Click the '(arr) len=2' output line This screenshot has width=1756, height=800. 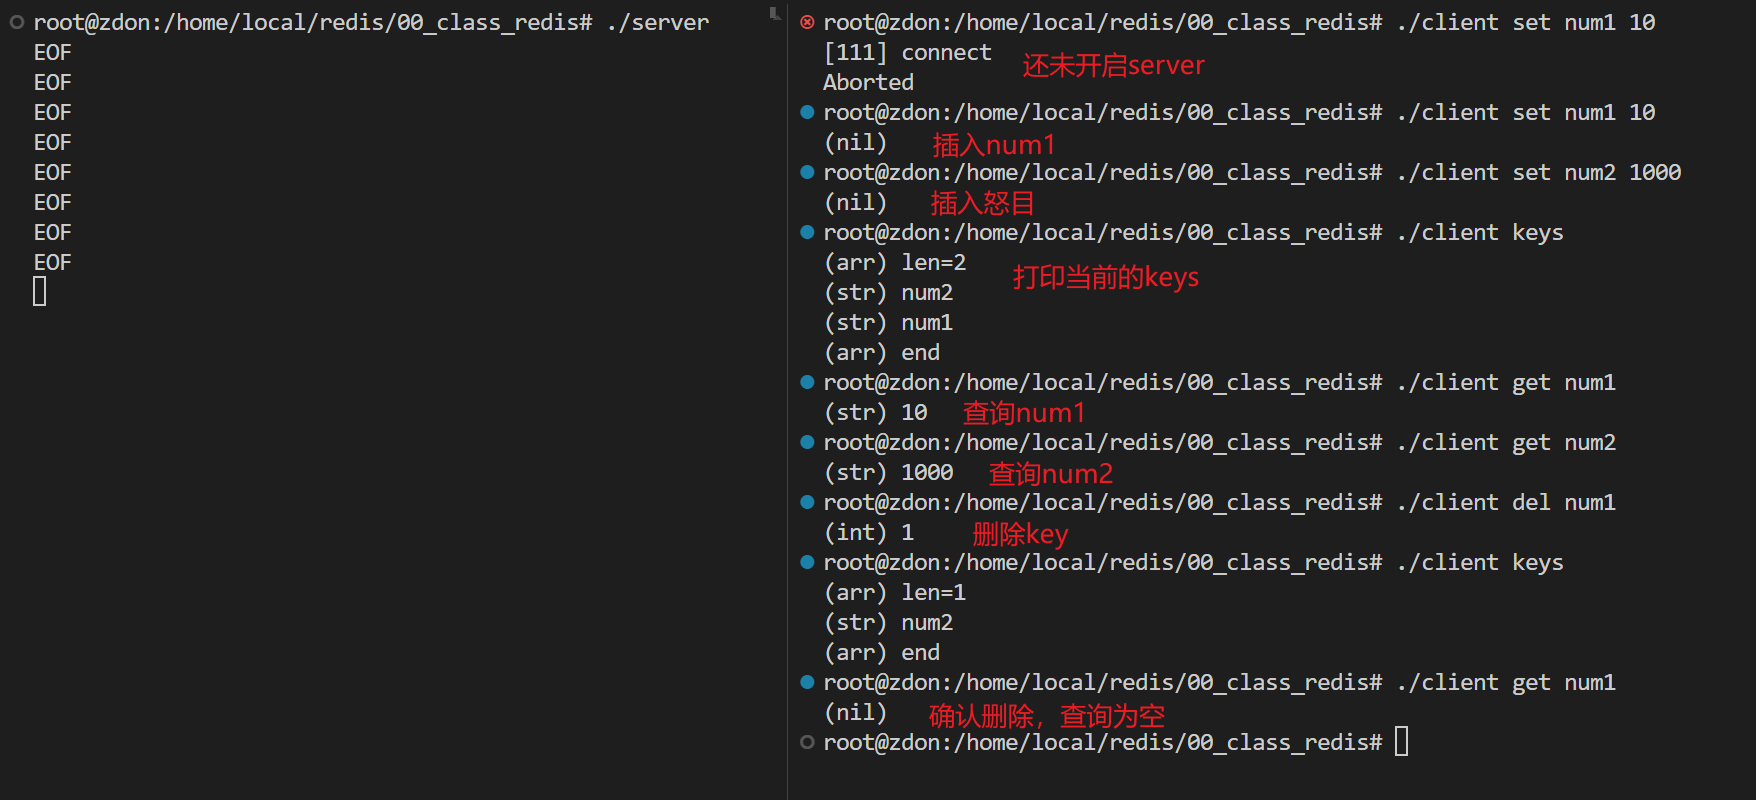click(894, 262)
